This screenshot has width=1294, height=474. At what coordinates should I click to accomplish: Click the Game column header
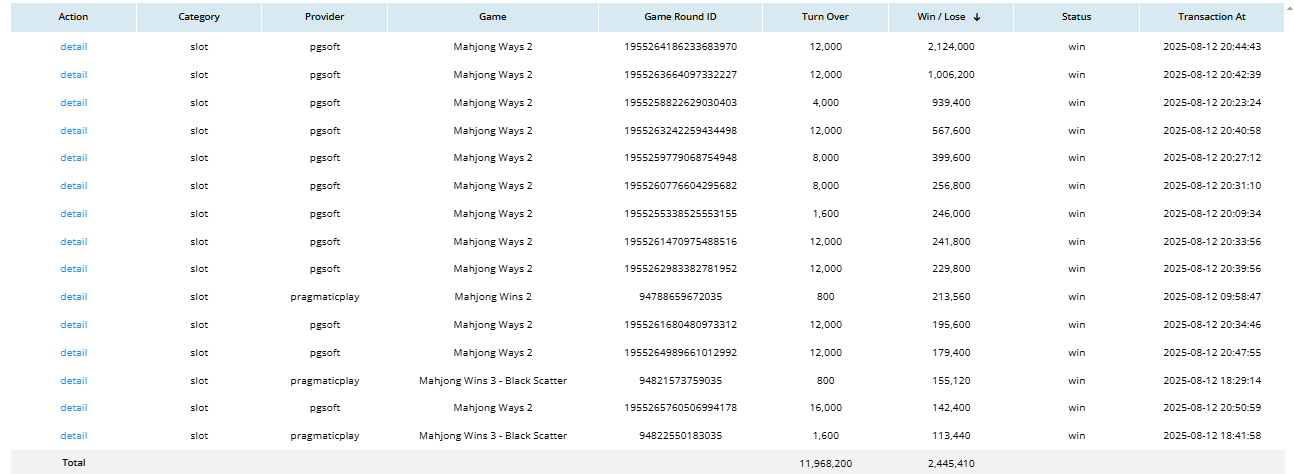[x=492, y=17]
